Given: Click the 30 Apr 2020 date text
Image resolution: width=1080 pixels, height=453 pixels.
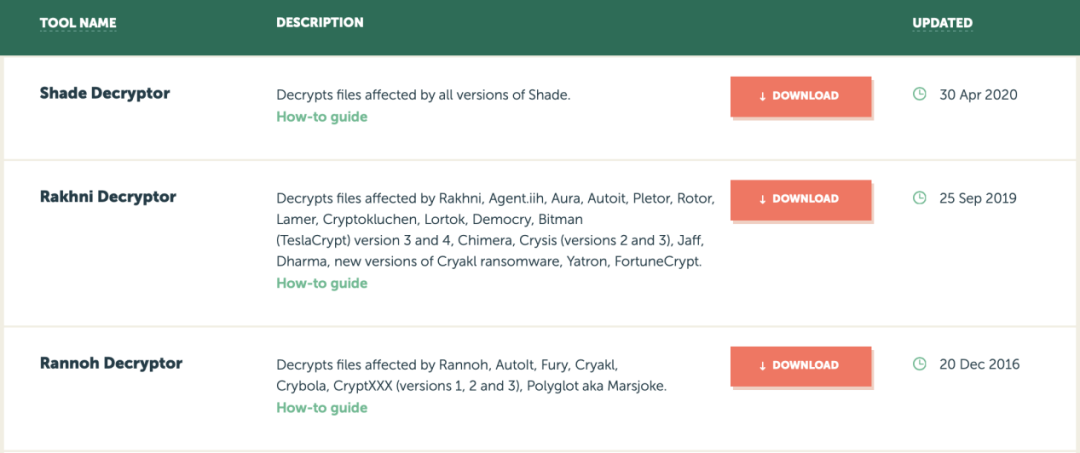Looking at the screenshot, I should pos(978,95).
